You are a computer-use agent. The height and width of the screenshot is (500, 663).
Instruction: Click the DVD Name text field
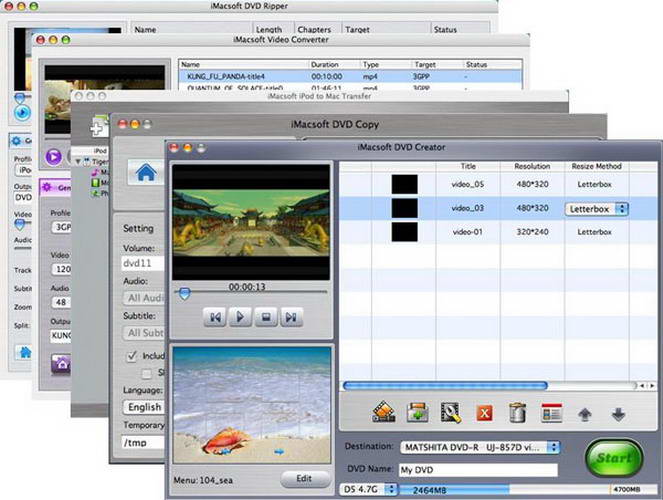coord(478,469)
